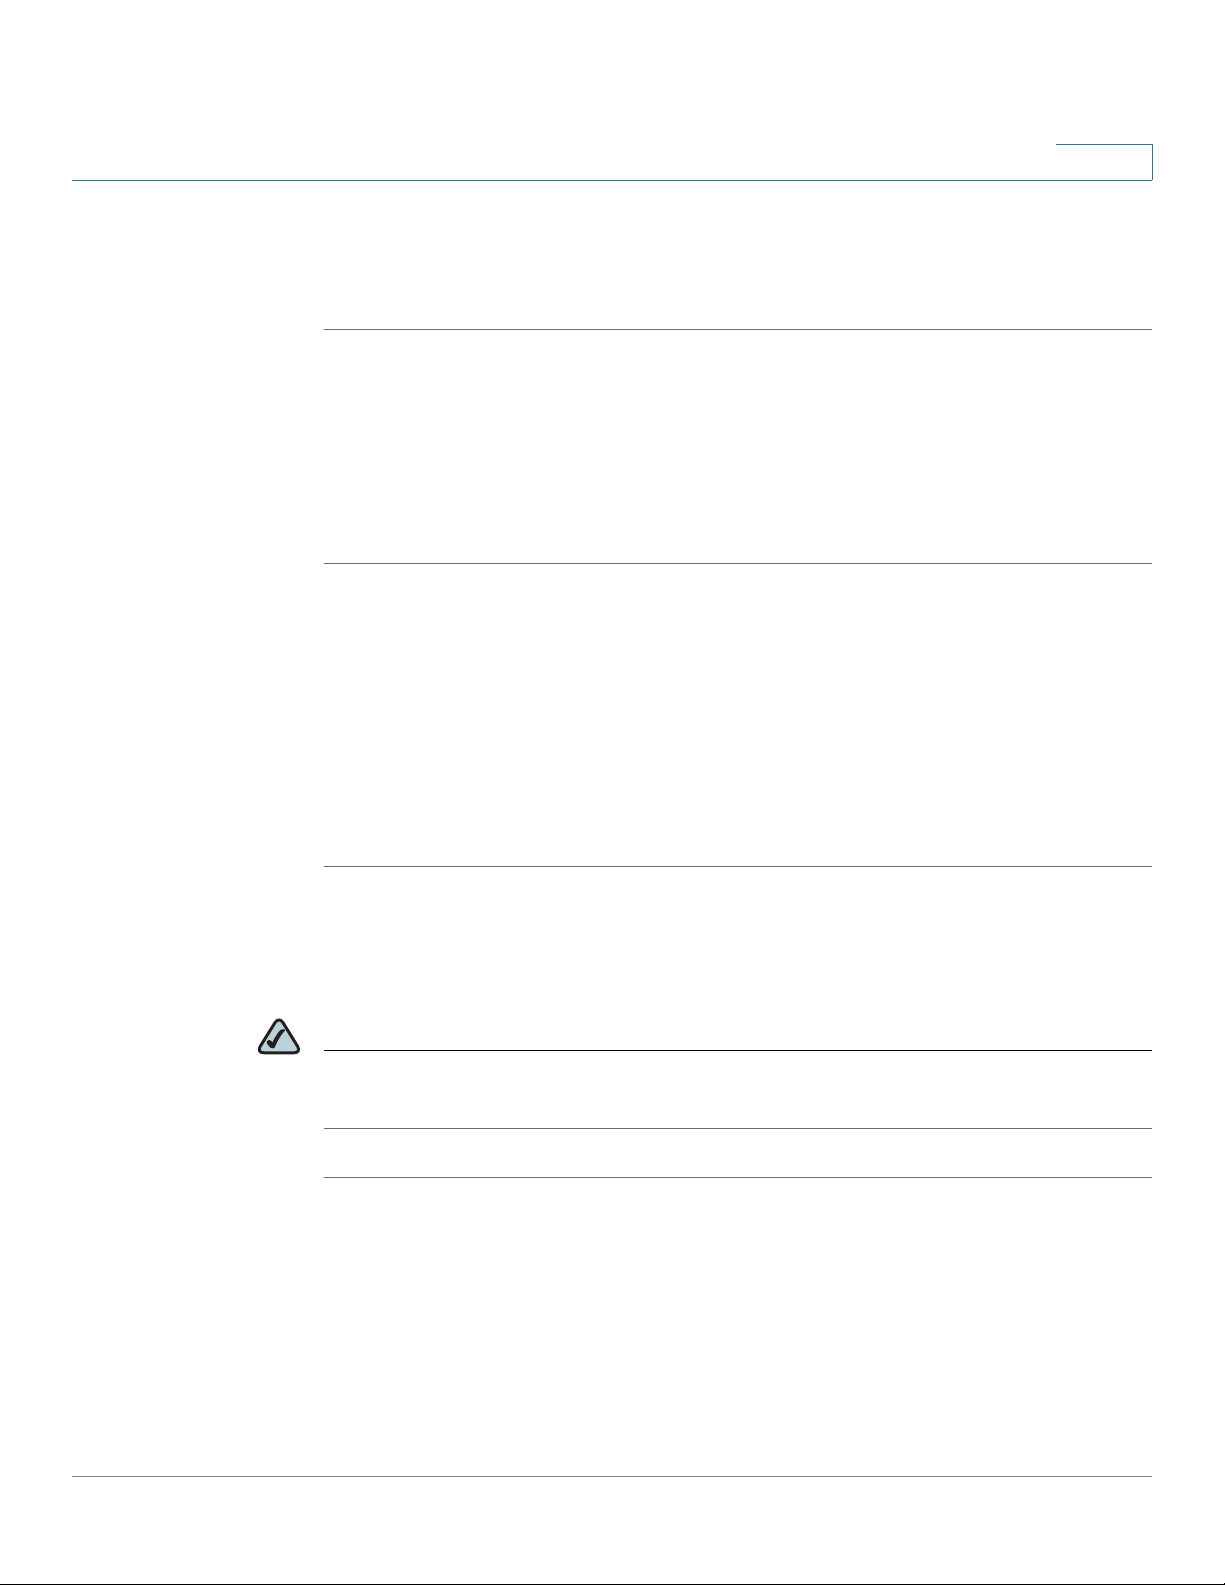The image size is (1225, 1585).
Task: Click blank area between first two section dividers
Action: click(x=738, y=446)
